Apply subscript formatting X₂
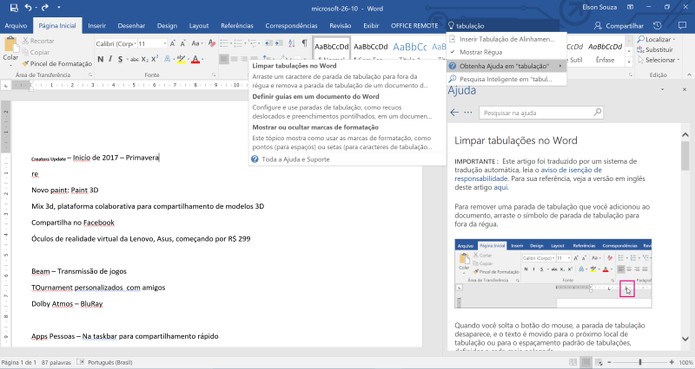This screenshot has width=695, height=369. pyautogui.click(x=145, y=59)
